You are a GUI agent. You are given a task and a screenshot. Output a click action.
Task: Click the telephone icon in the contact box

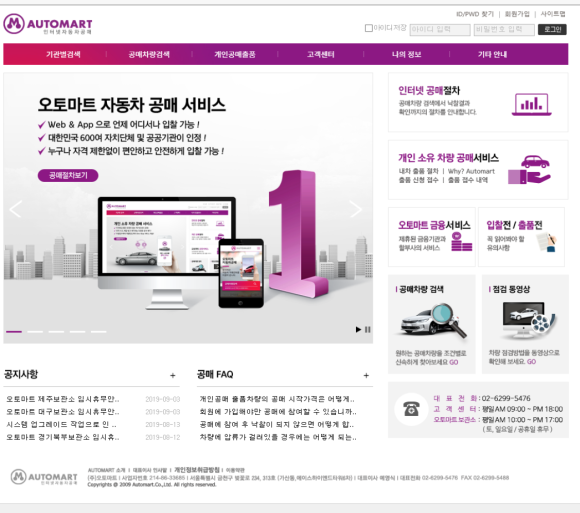[x=411, y=409]
